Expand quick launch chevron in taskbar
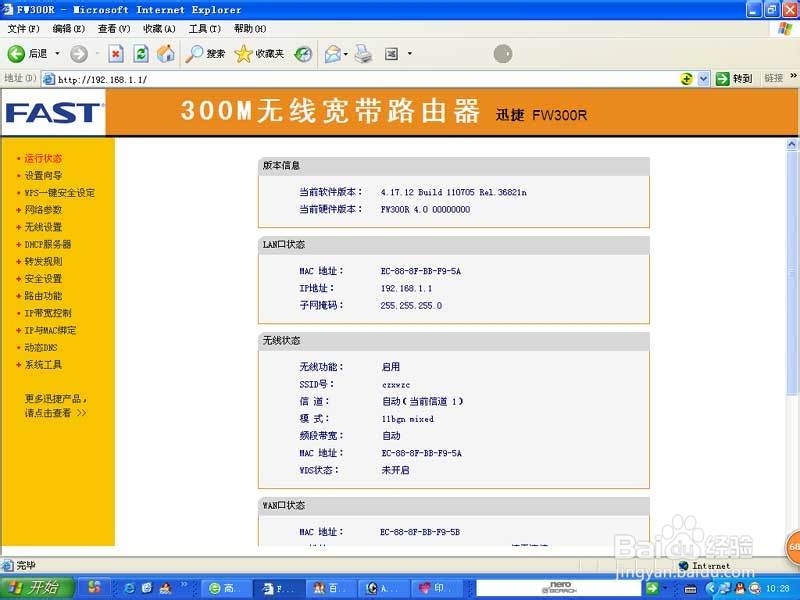This screenshot has width=800, height=600. [184, 584]
